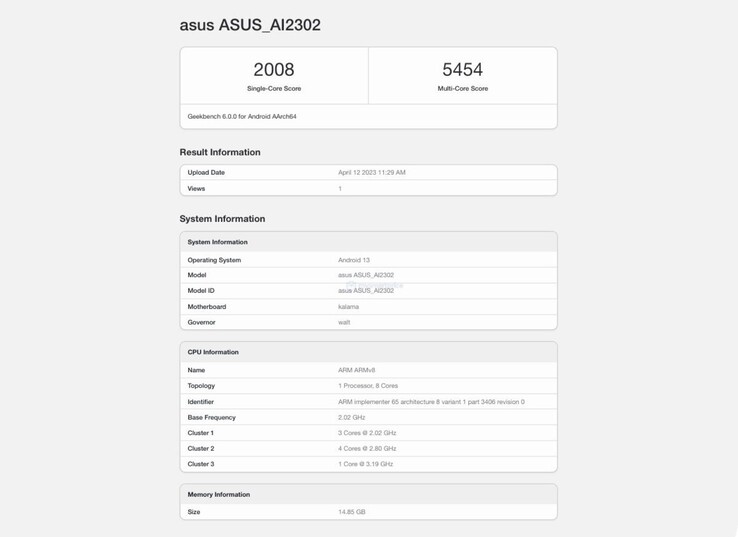Viewport: 738px width, 537px height.
Task: Select '1 Core @ 3.19 GHz' value
Action: point(366,464)
